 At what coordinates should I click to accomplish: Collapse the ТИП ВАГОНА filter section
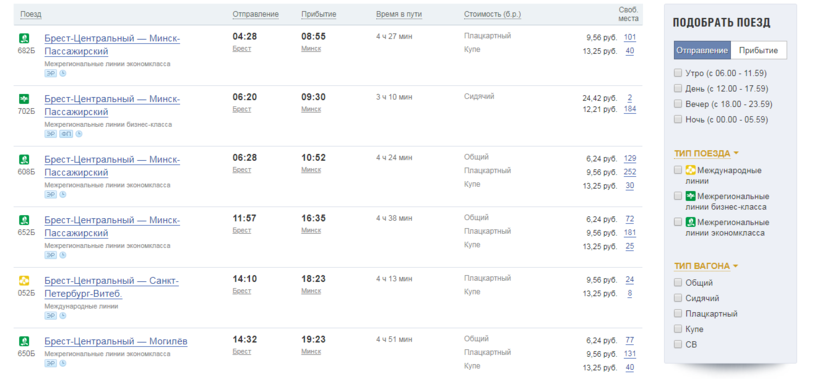pyautogui.click(x=706, y=266)
